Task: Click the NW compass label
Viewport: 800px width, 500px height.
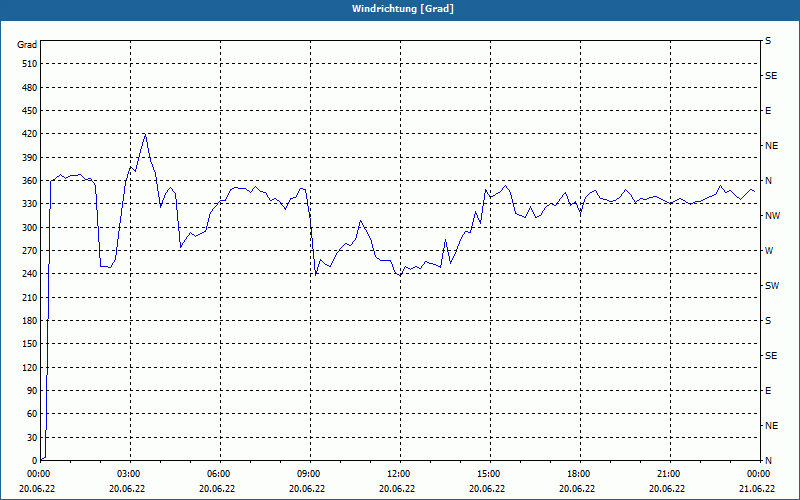Action: coord(772,216)
